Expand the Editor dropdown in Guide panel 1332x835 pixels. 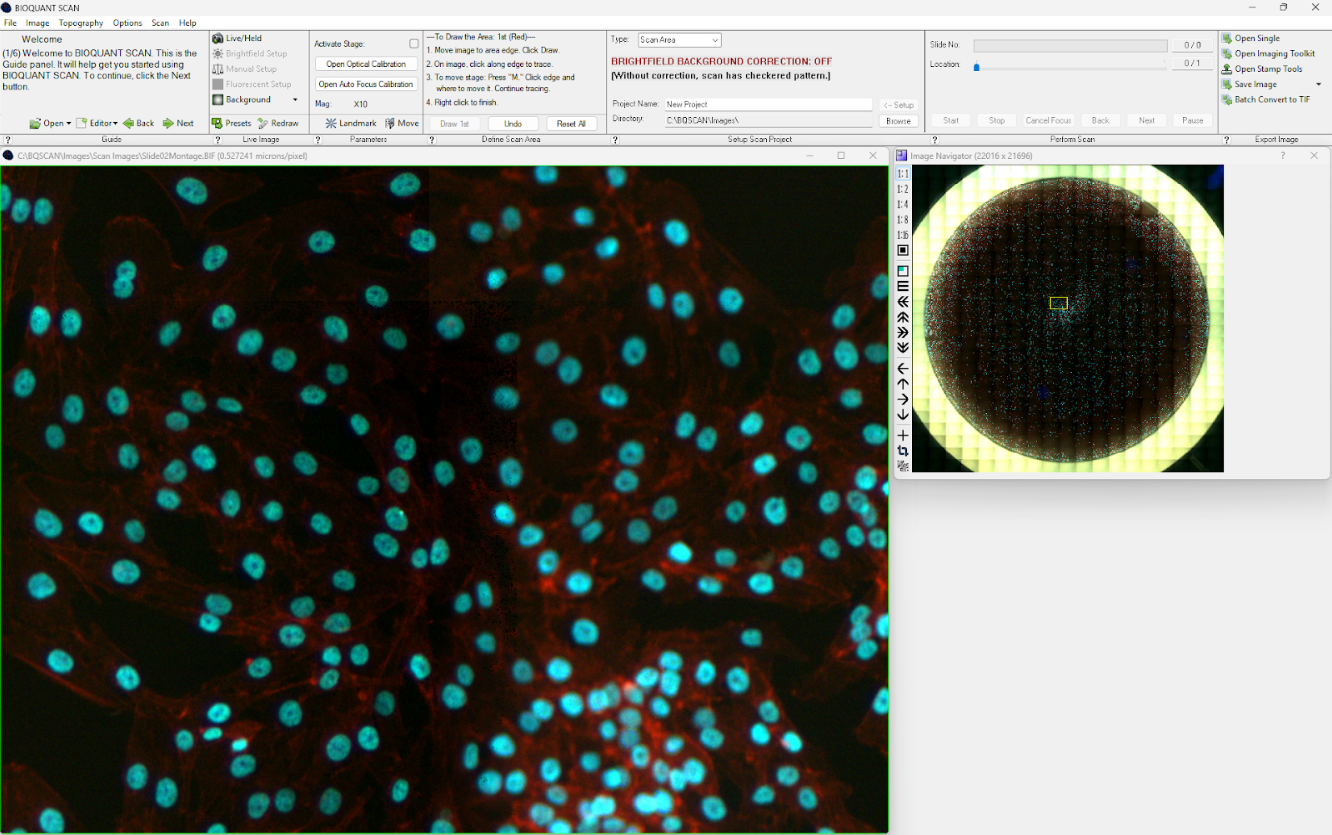(x=115, y=123)
